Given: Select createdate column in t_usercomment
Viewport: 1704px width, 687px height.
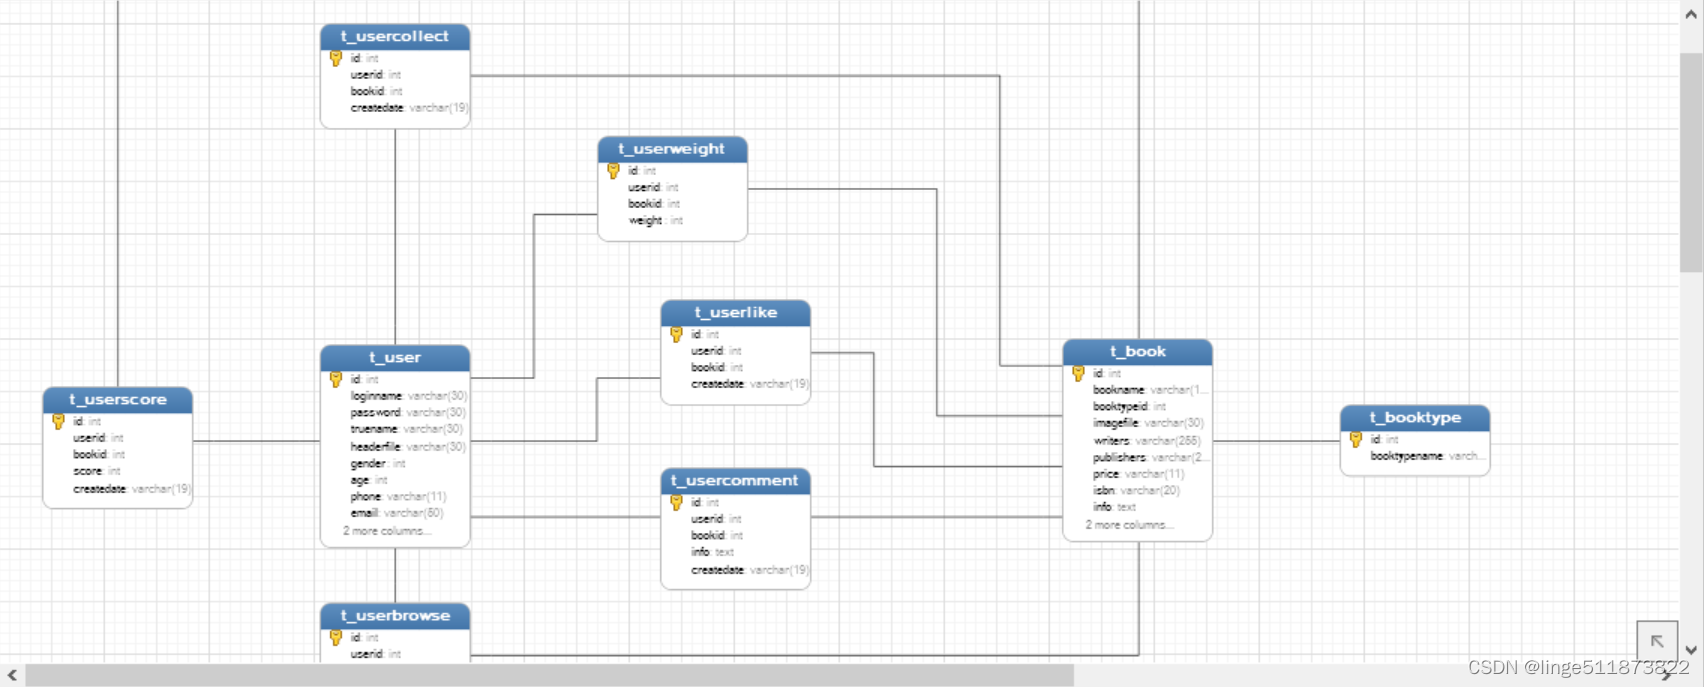Looking at the screenshot, I should 750,570.
